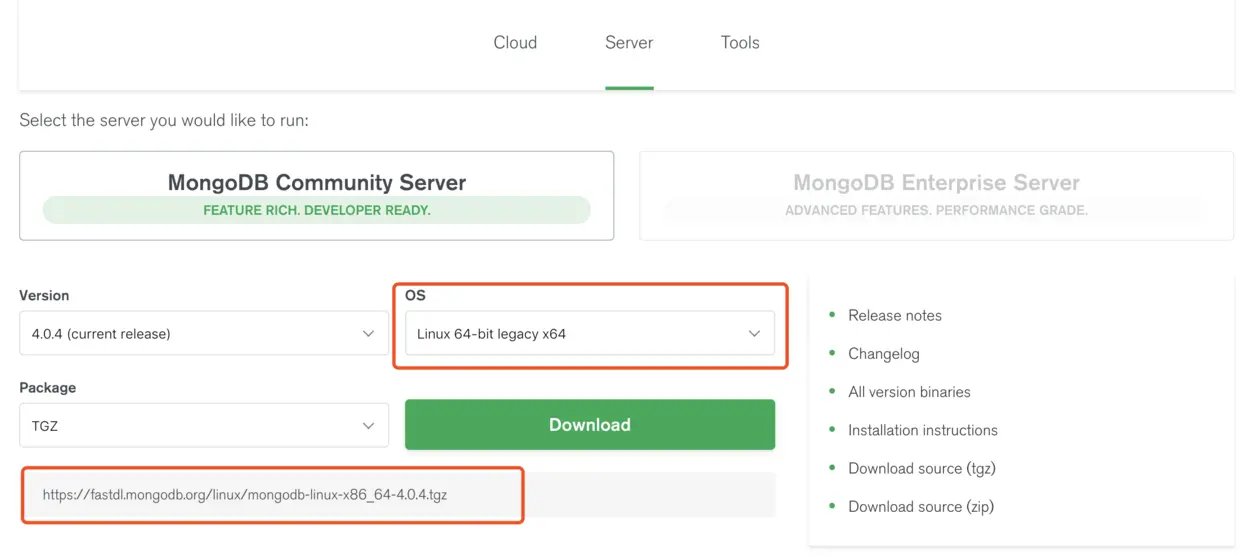Open All version binaries link
The height and width of the screenshot is (559, 1240).
tap(909, 392)
